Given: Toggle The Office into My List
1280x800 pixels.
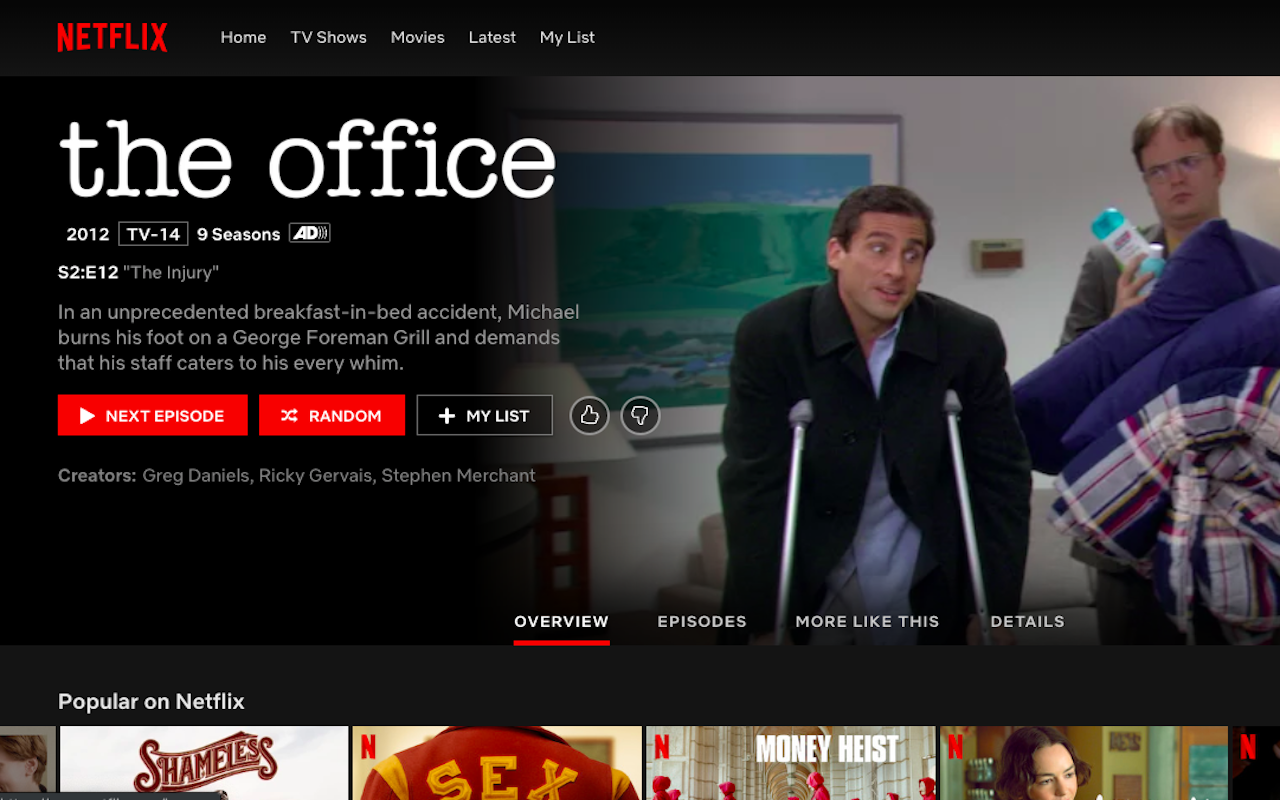Looking at the screenshot, I should tap(484, 415).
